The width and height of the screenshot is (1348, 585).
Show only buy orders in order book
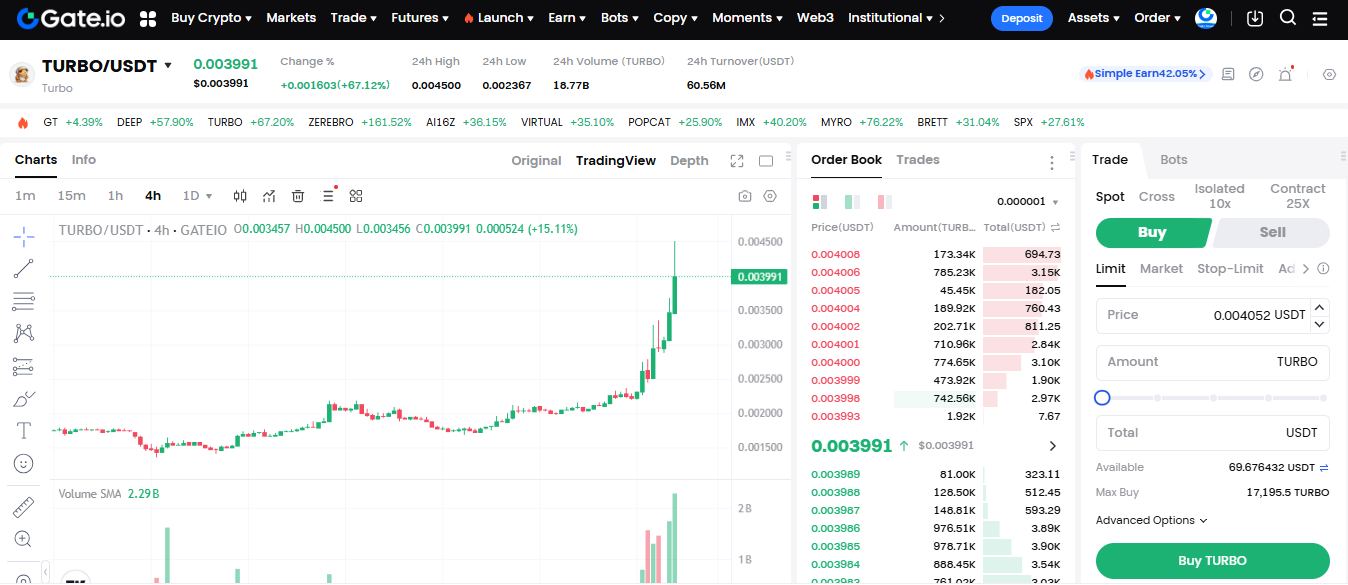point(853,201)
